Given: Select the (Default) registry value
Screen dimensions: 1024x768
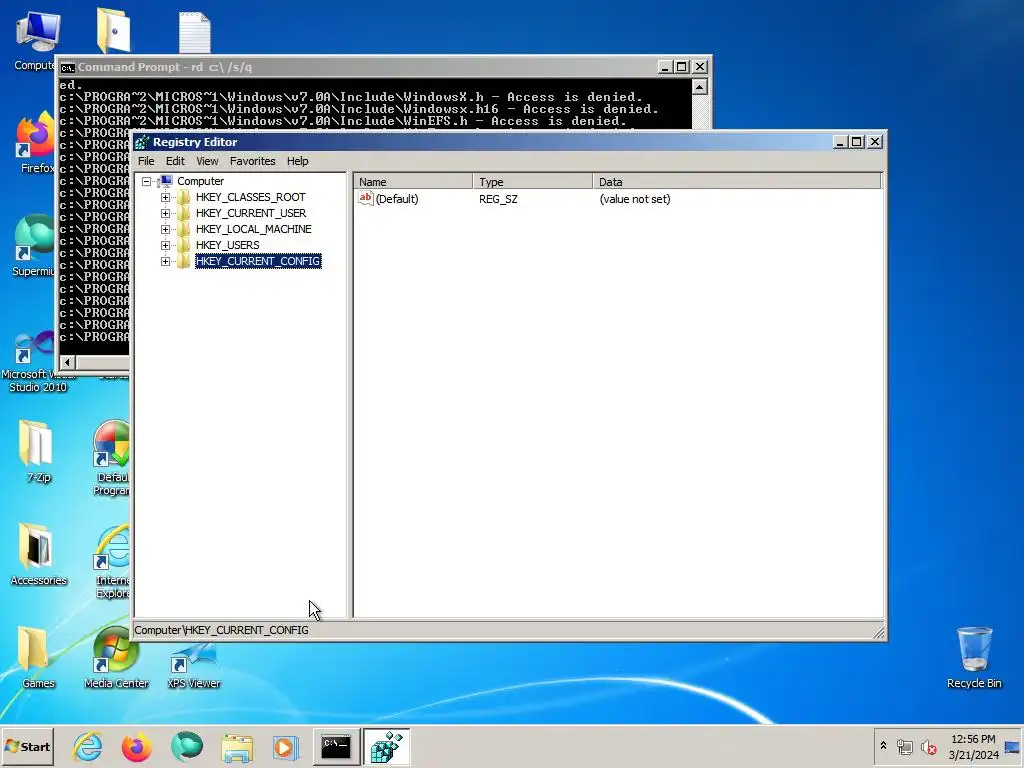Looking at the screenshot, I should [396, 199].
